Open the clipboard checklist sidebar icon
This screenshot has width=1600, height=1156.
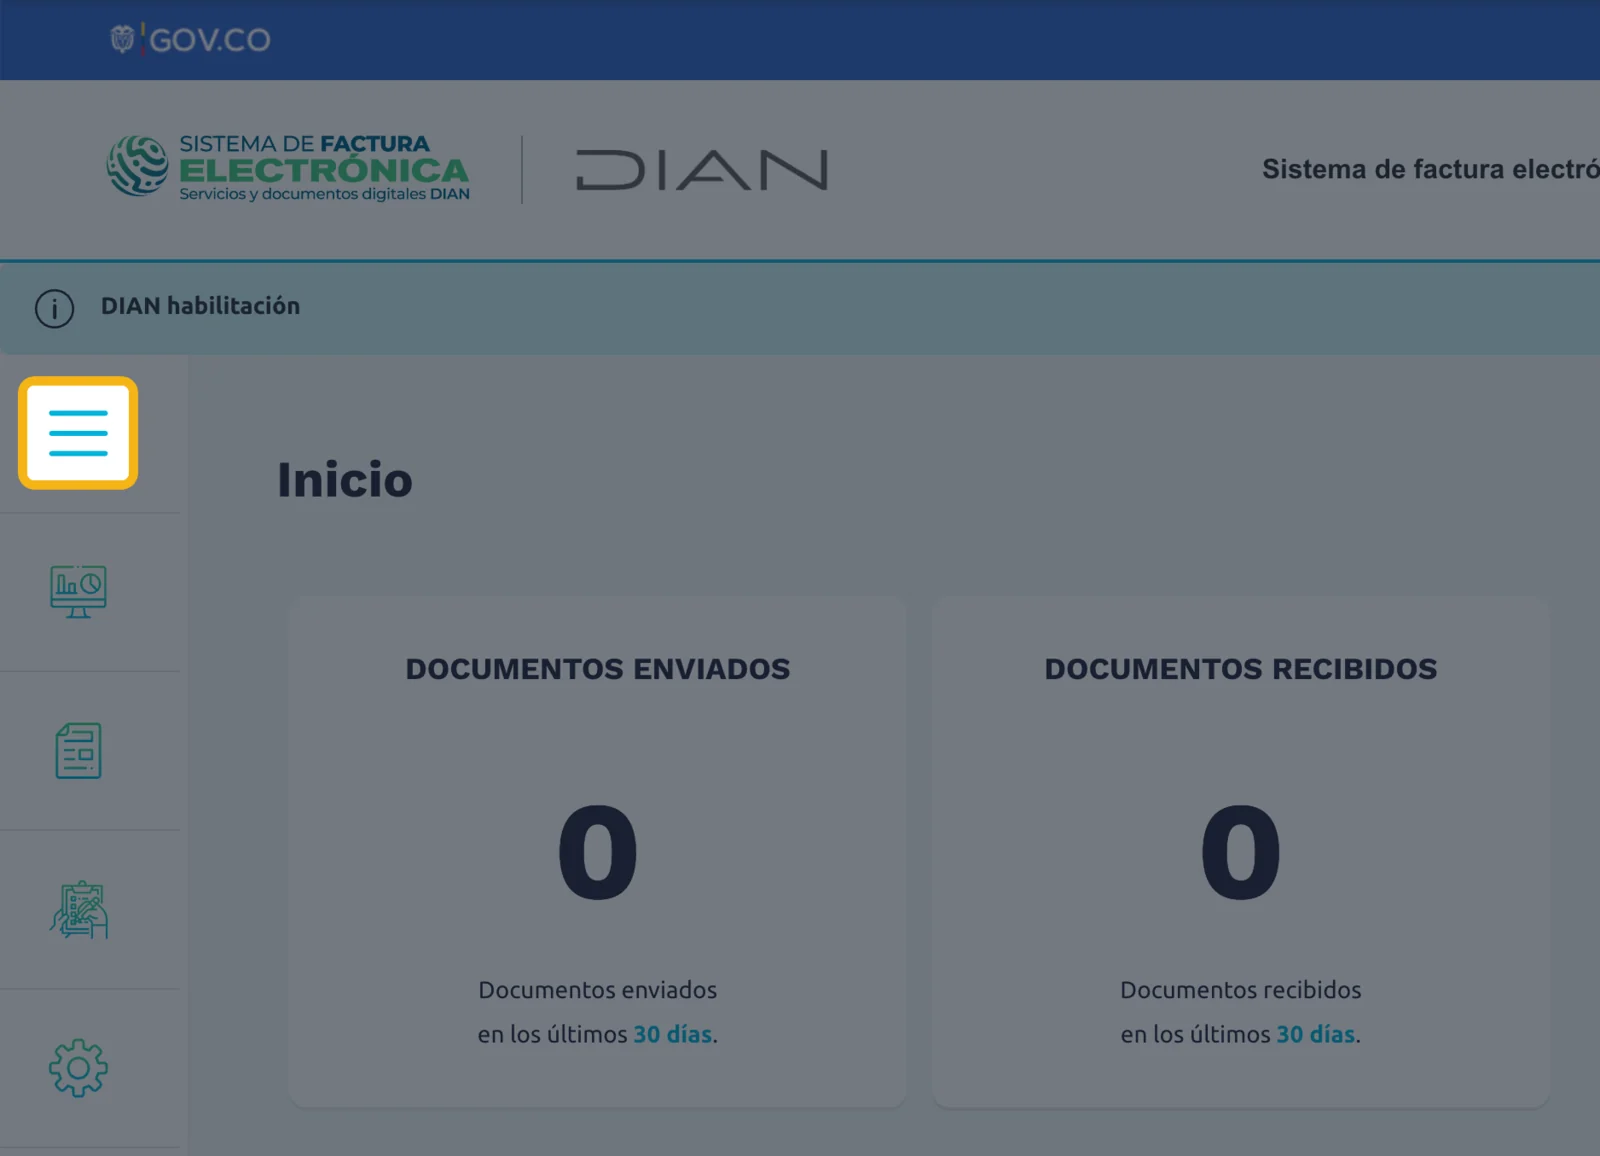78,909
